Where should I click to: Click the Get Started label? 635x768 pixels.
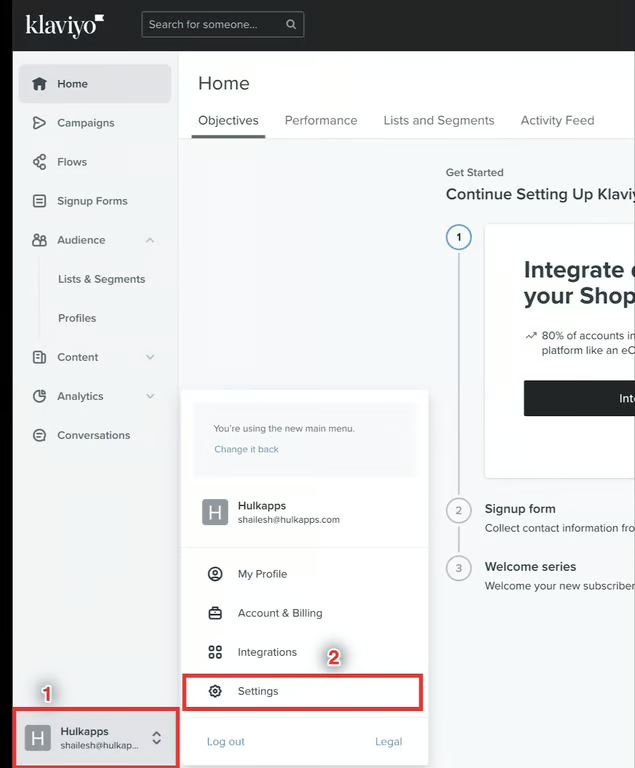[475, 172]
